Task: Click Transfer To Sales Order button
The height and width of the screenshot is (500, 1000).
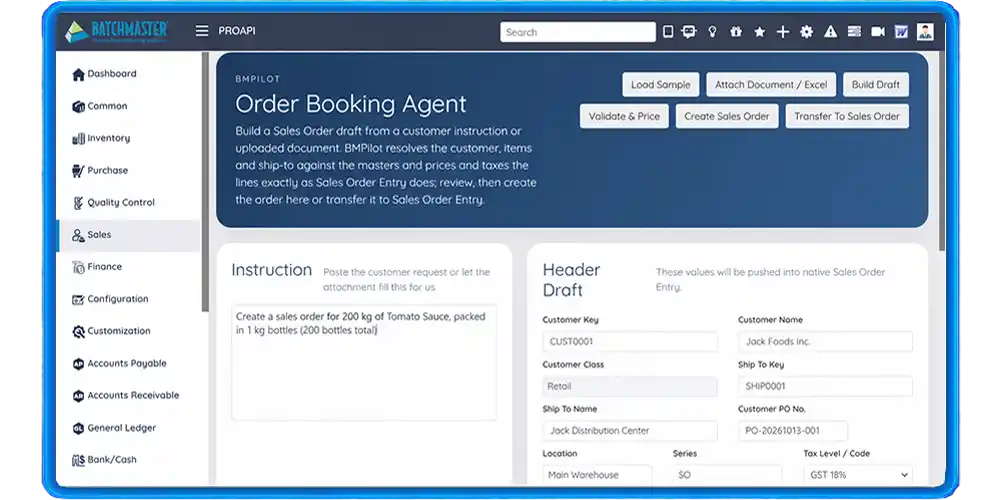Action: 847,117
